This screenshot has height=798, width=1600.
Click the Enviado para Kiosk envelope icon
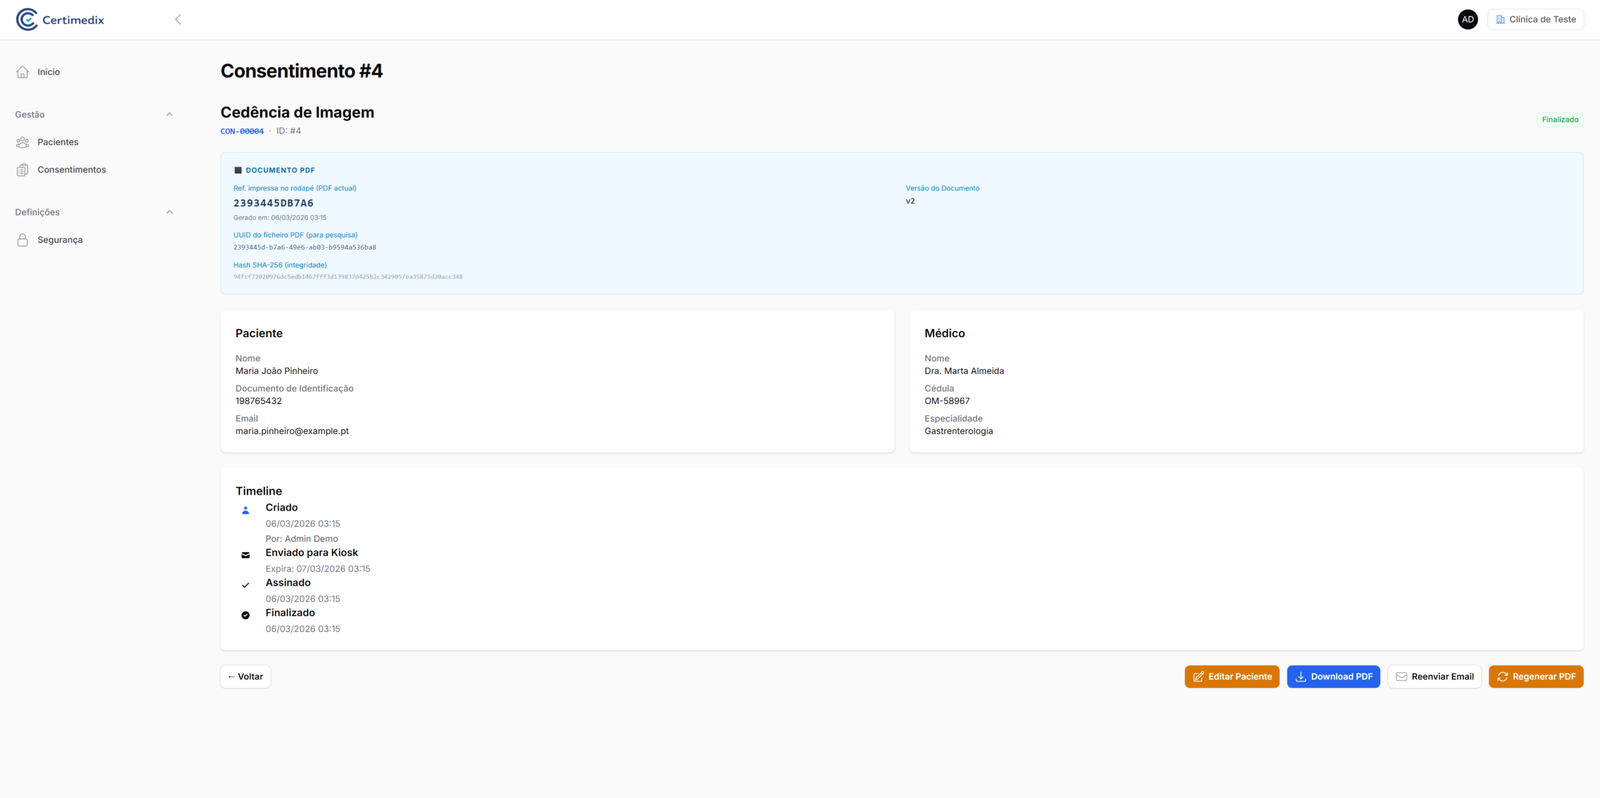246,555
